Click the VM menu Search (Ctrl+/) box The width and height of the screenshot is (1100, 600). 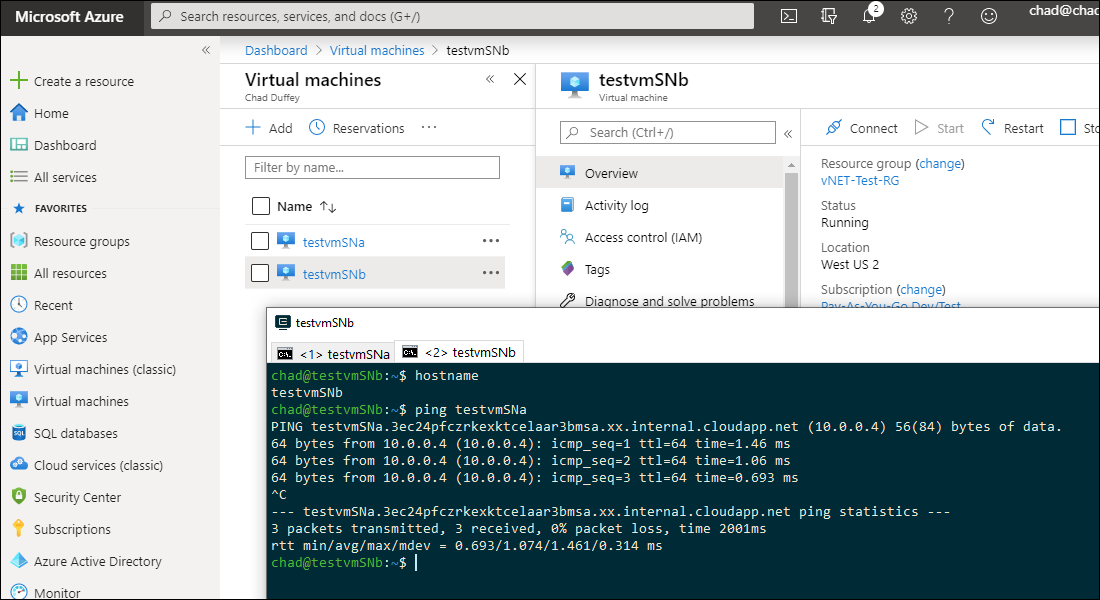coord(667,133)
